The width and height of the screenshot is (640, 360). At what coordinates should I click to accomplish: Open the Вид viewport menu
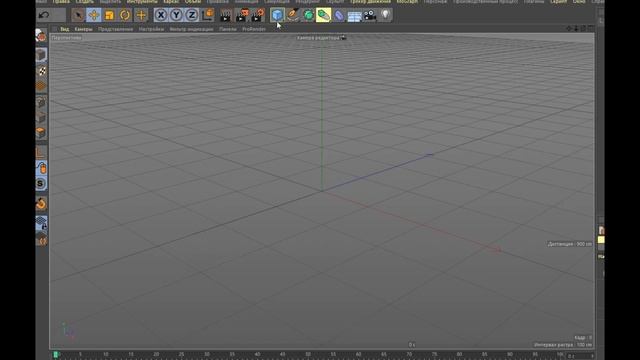click(x=64, y=29)
